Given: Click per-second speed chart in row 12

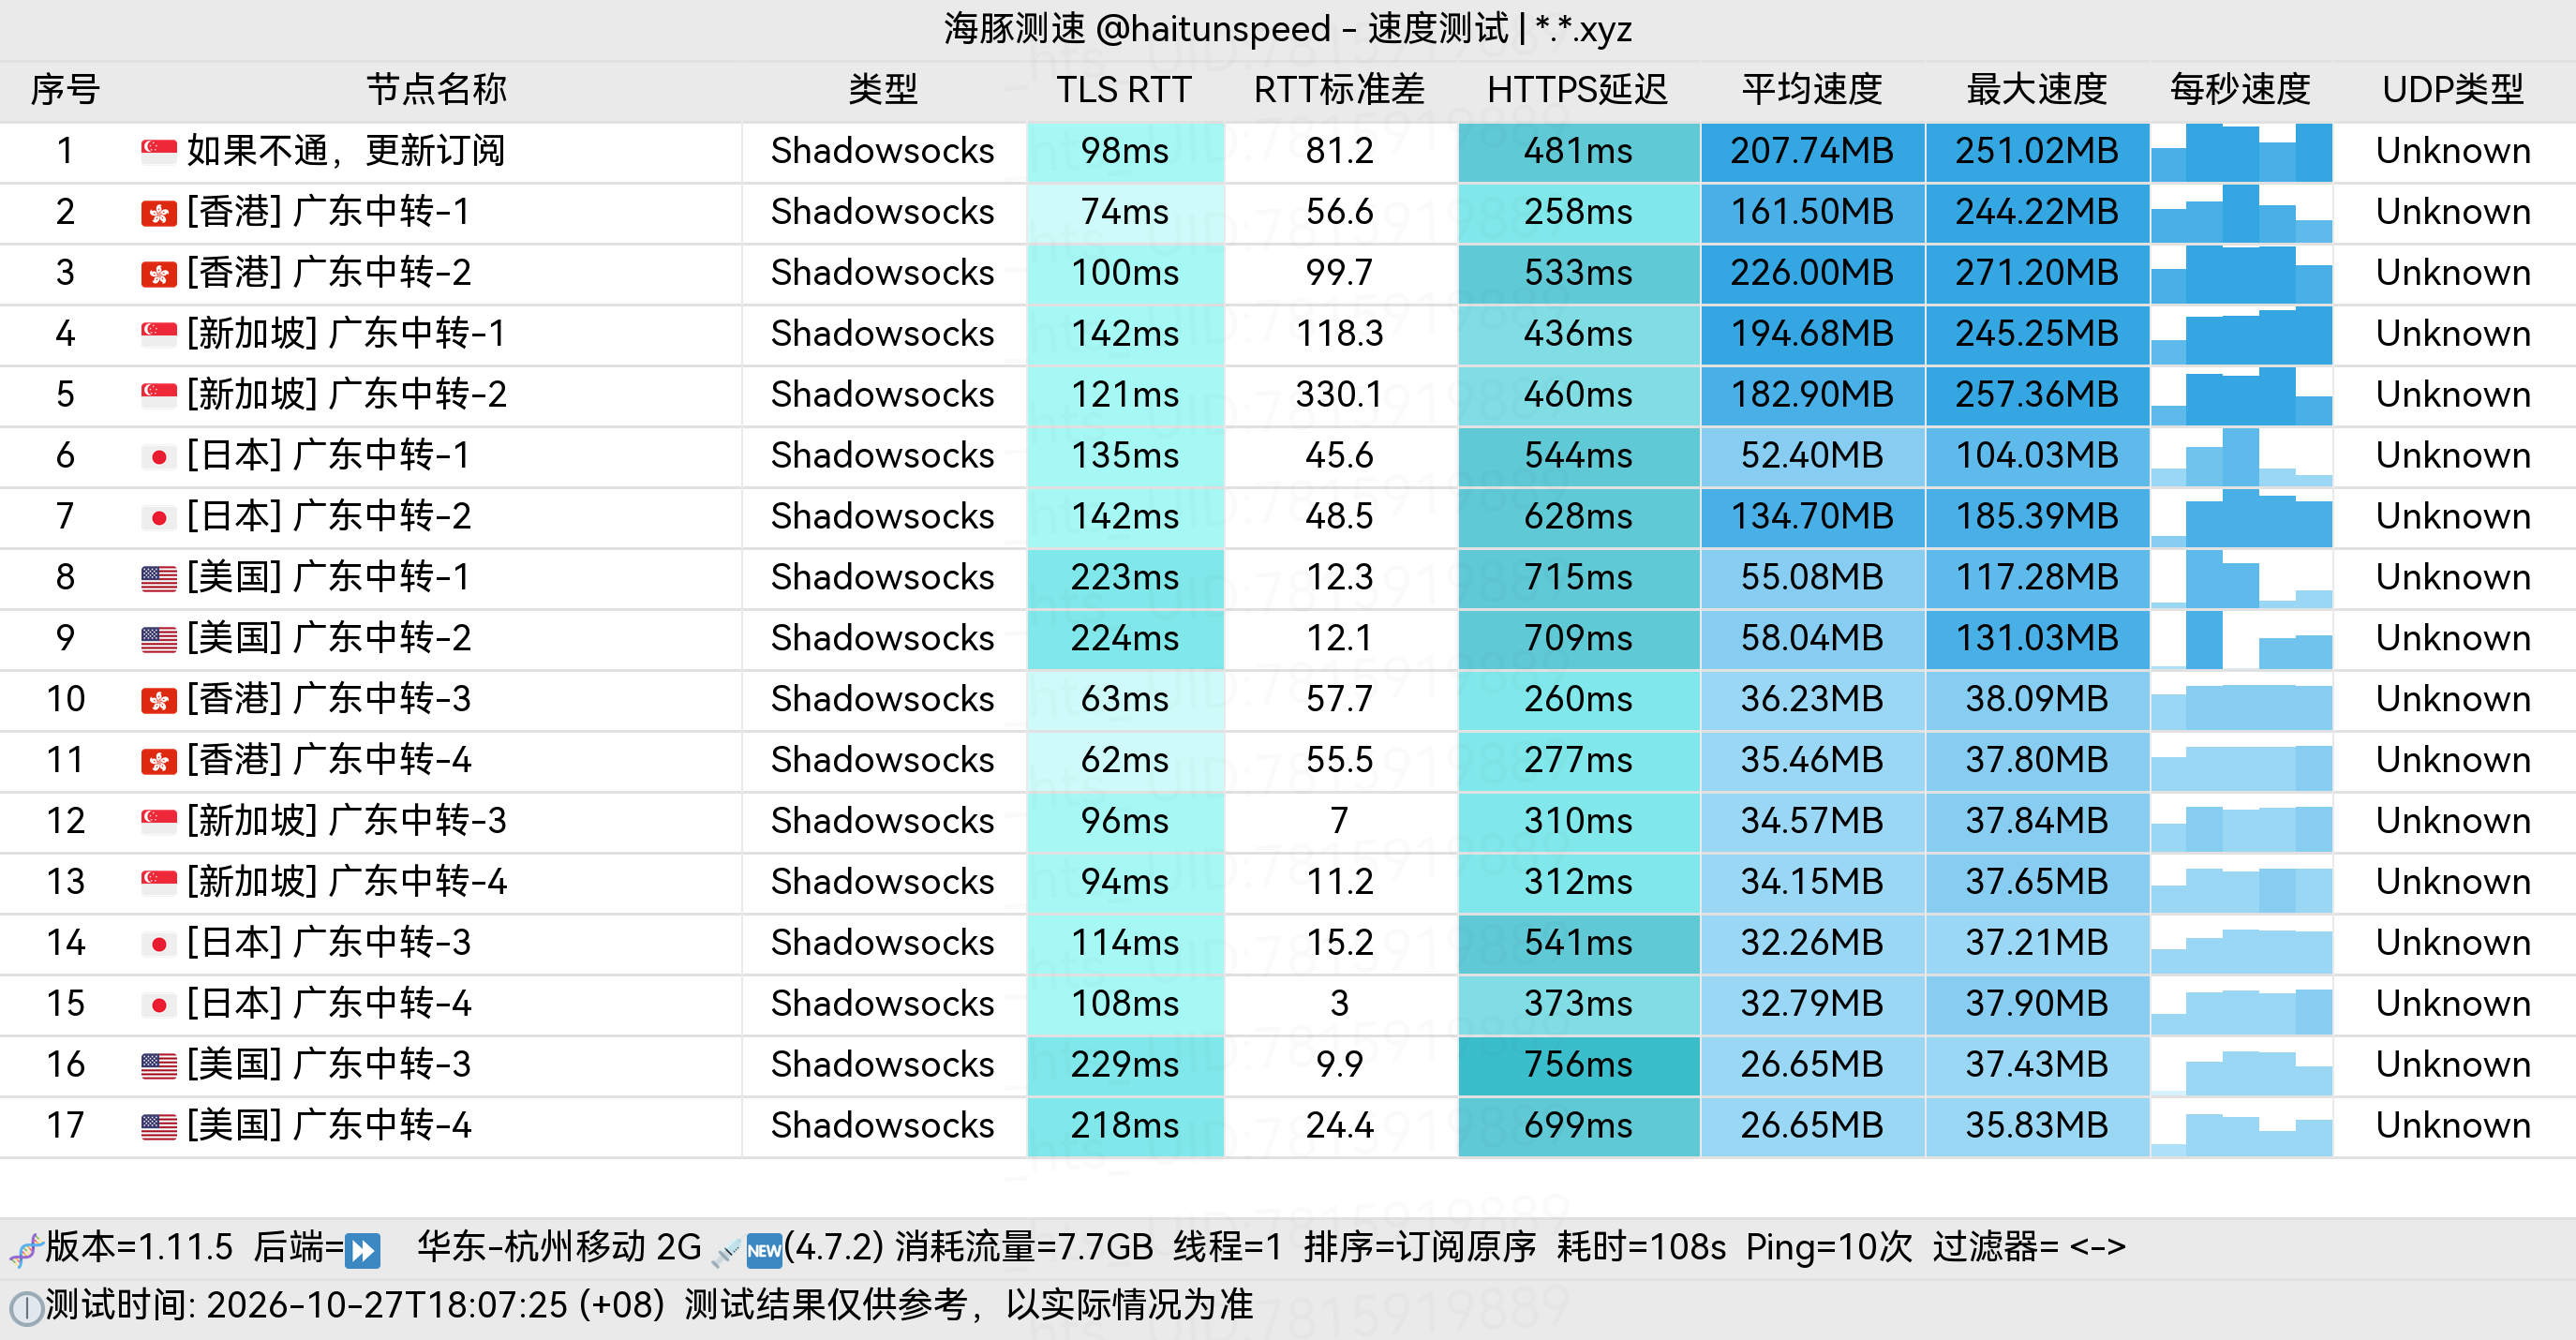Looking at the screenshot, I should coord(2241,821).
